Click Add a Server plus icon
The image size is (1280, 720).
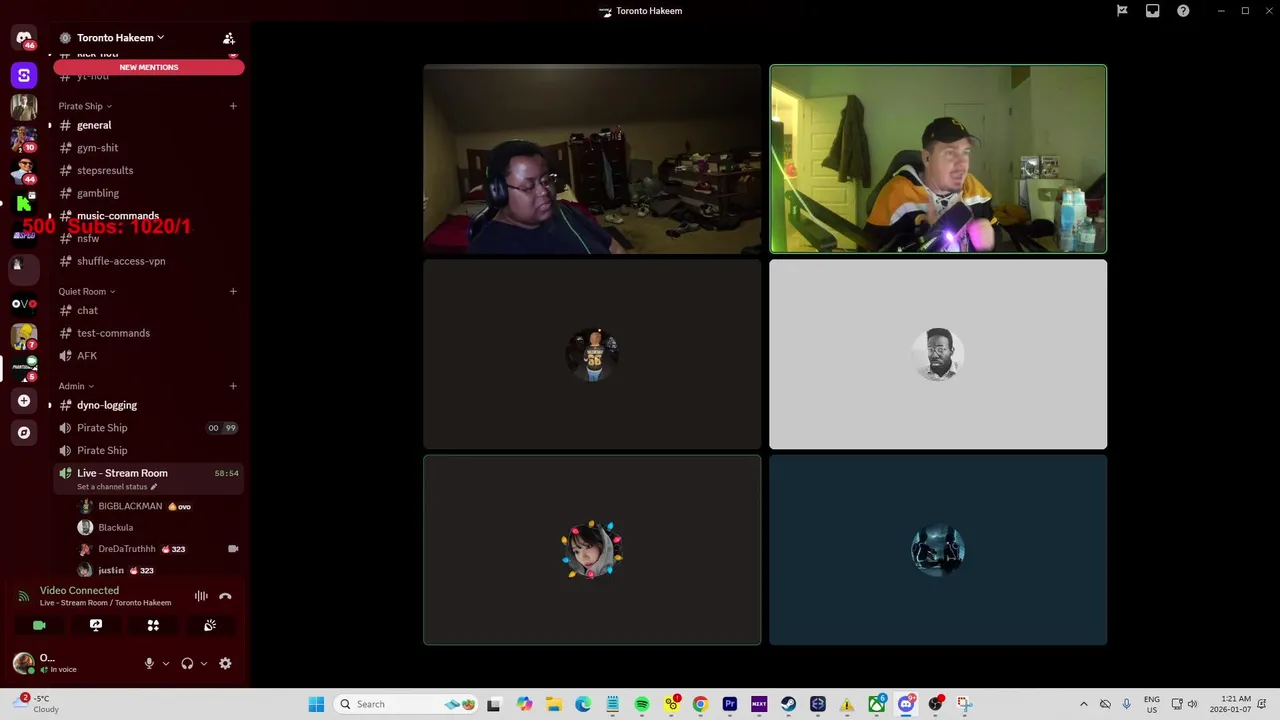[x=24, y=401]
